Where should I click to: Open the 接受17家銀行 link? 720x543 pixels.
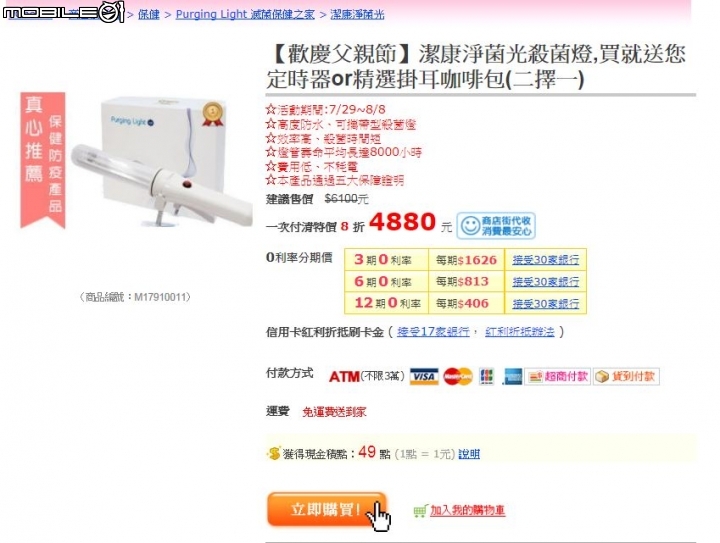pos(433,331)
